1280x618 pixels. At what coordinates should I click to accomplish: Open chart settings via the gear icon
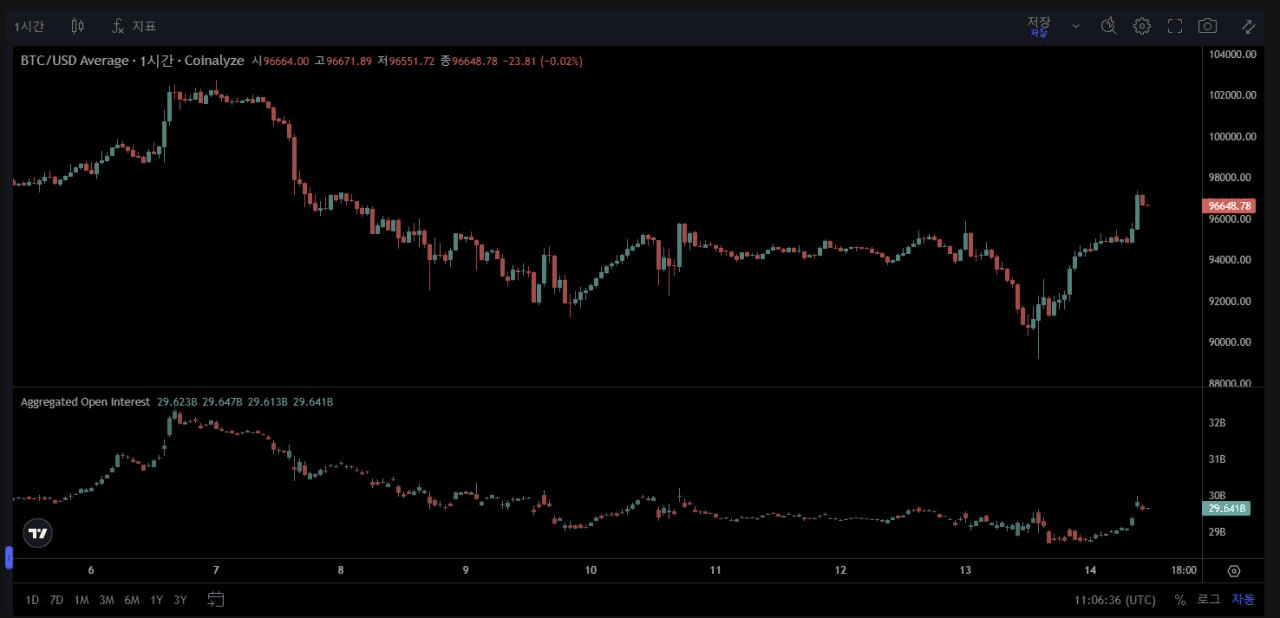tap(1142, 26)
